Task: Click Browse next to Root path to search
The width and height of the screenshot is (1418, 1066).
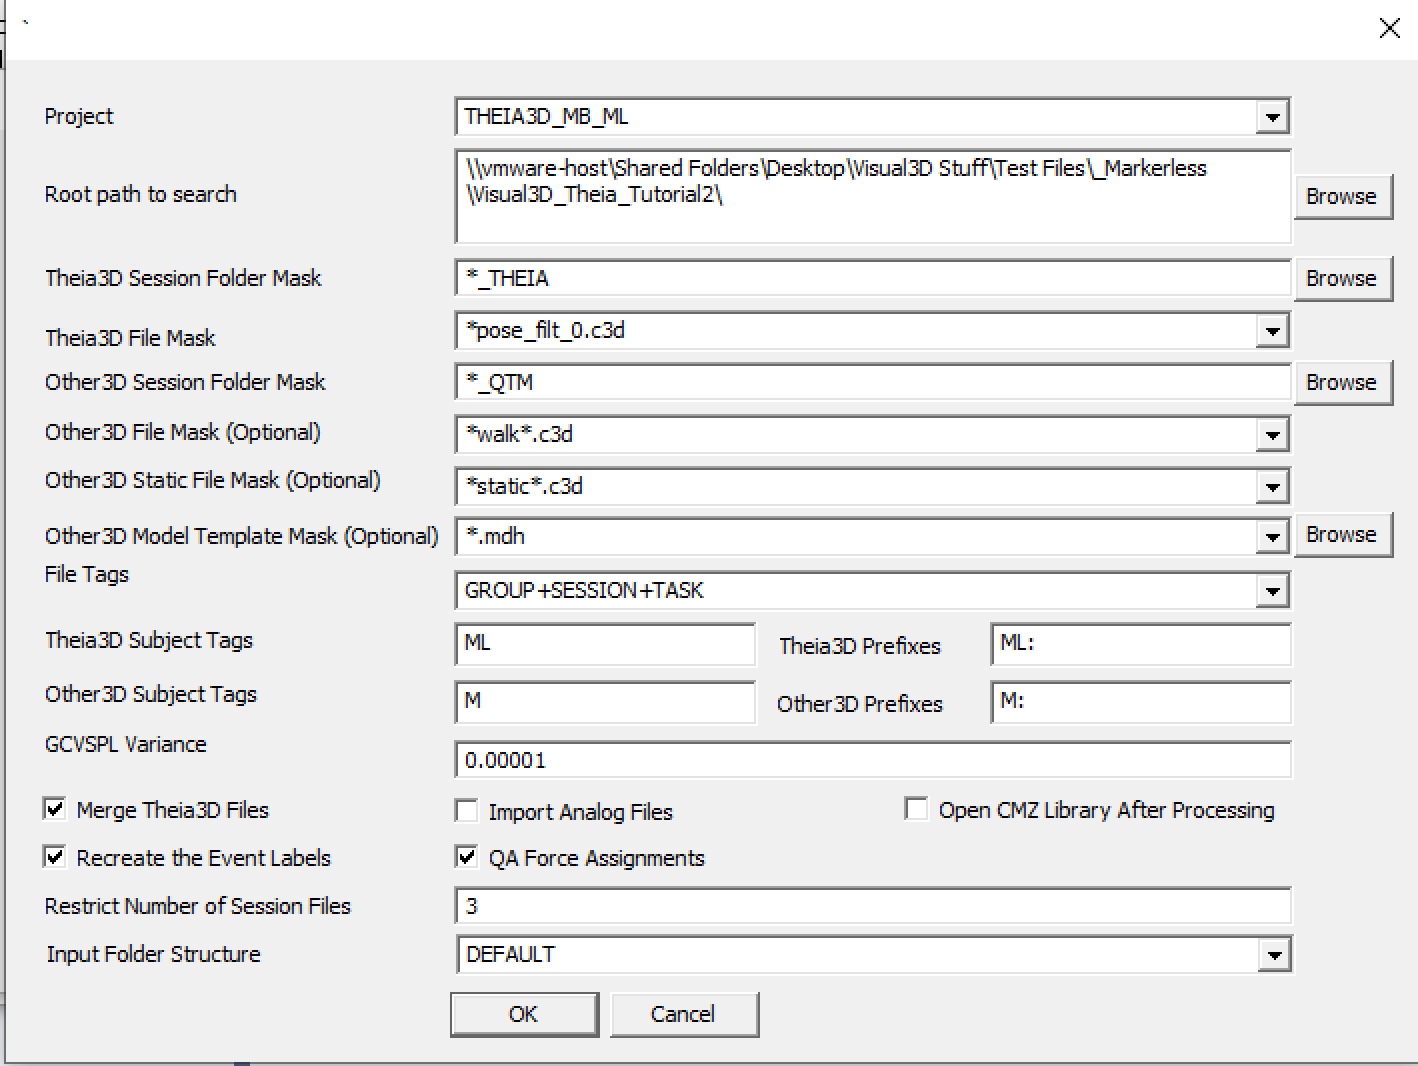Action: pos(1342,196)
